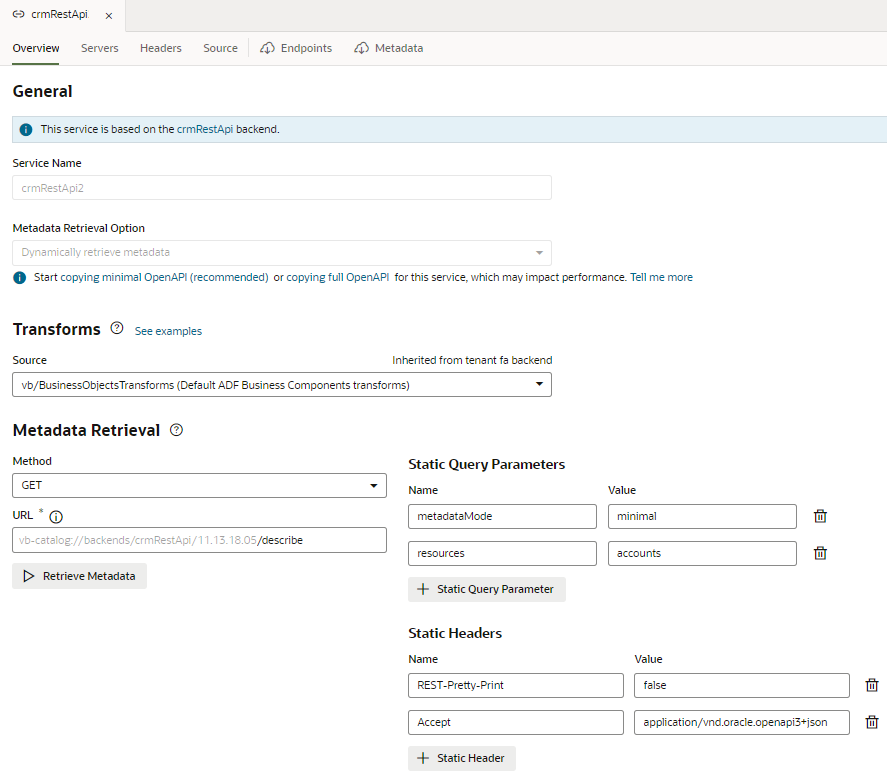Click the Accept header name field

click(x=516, y=723)
